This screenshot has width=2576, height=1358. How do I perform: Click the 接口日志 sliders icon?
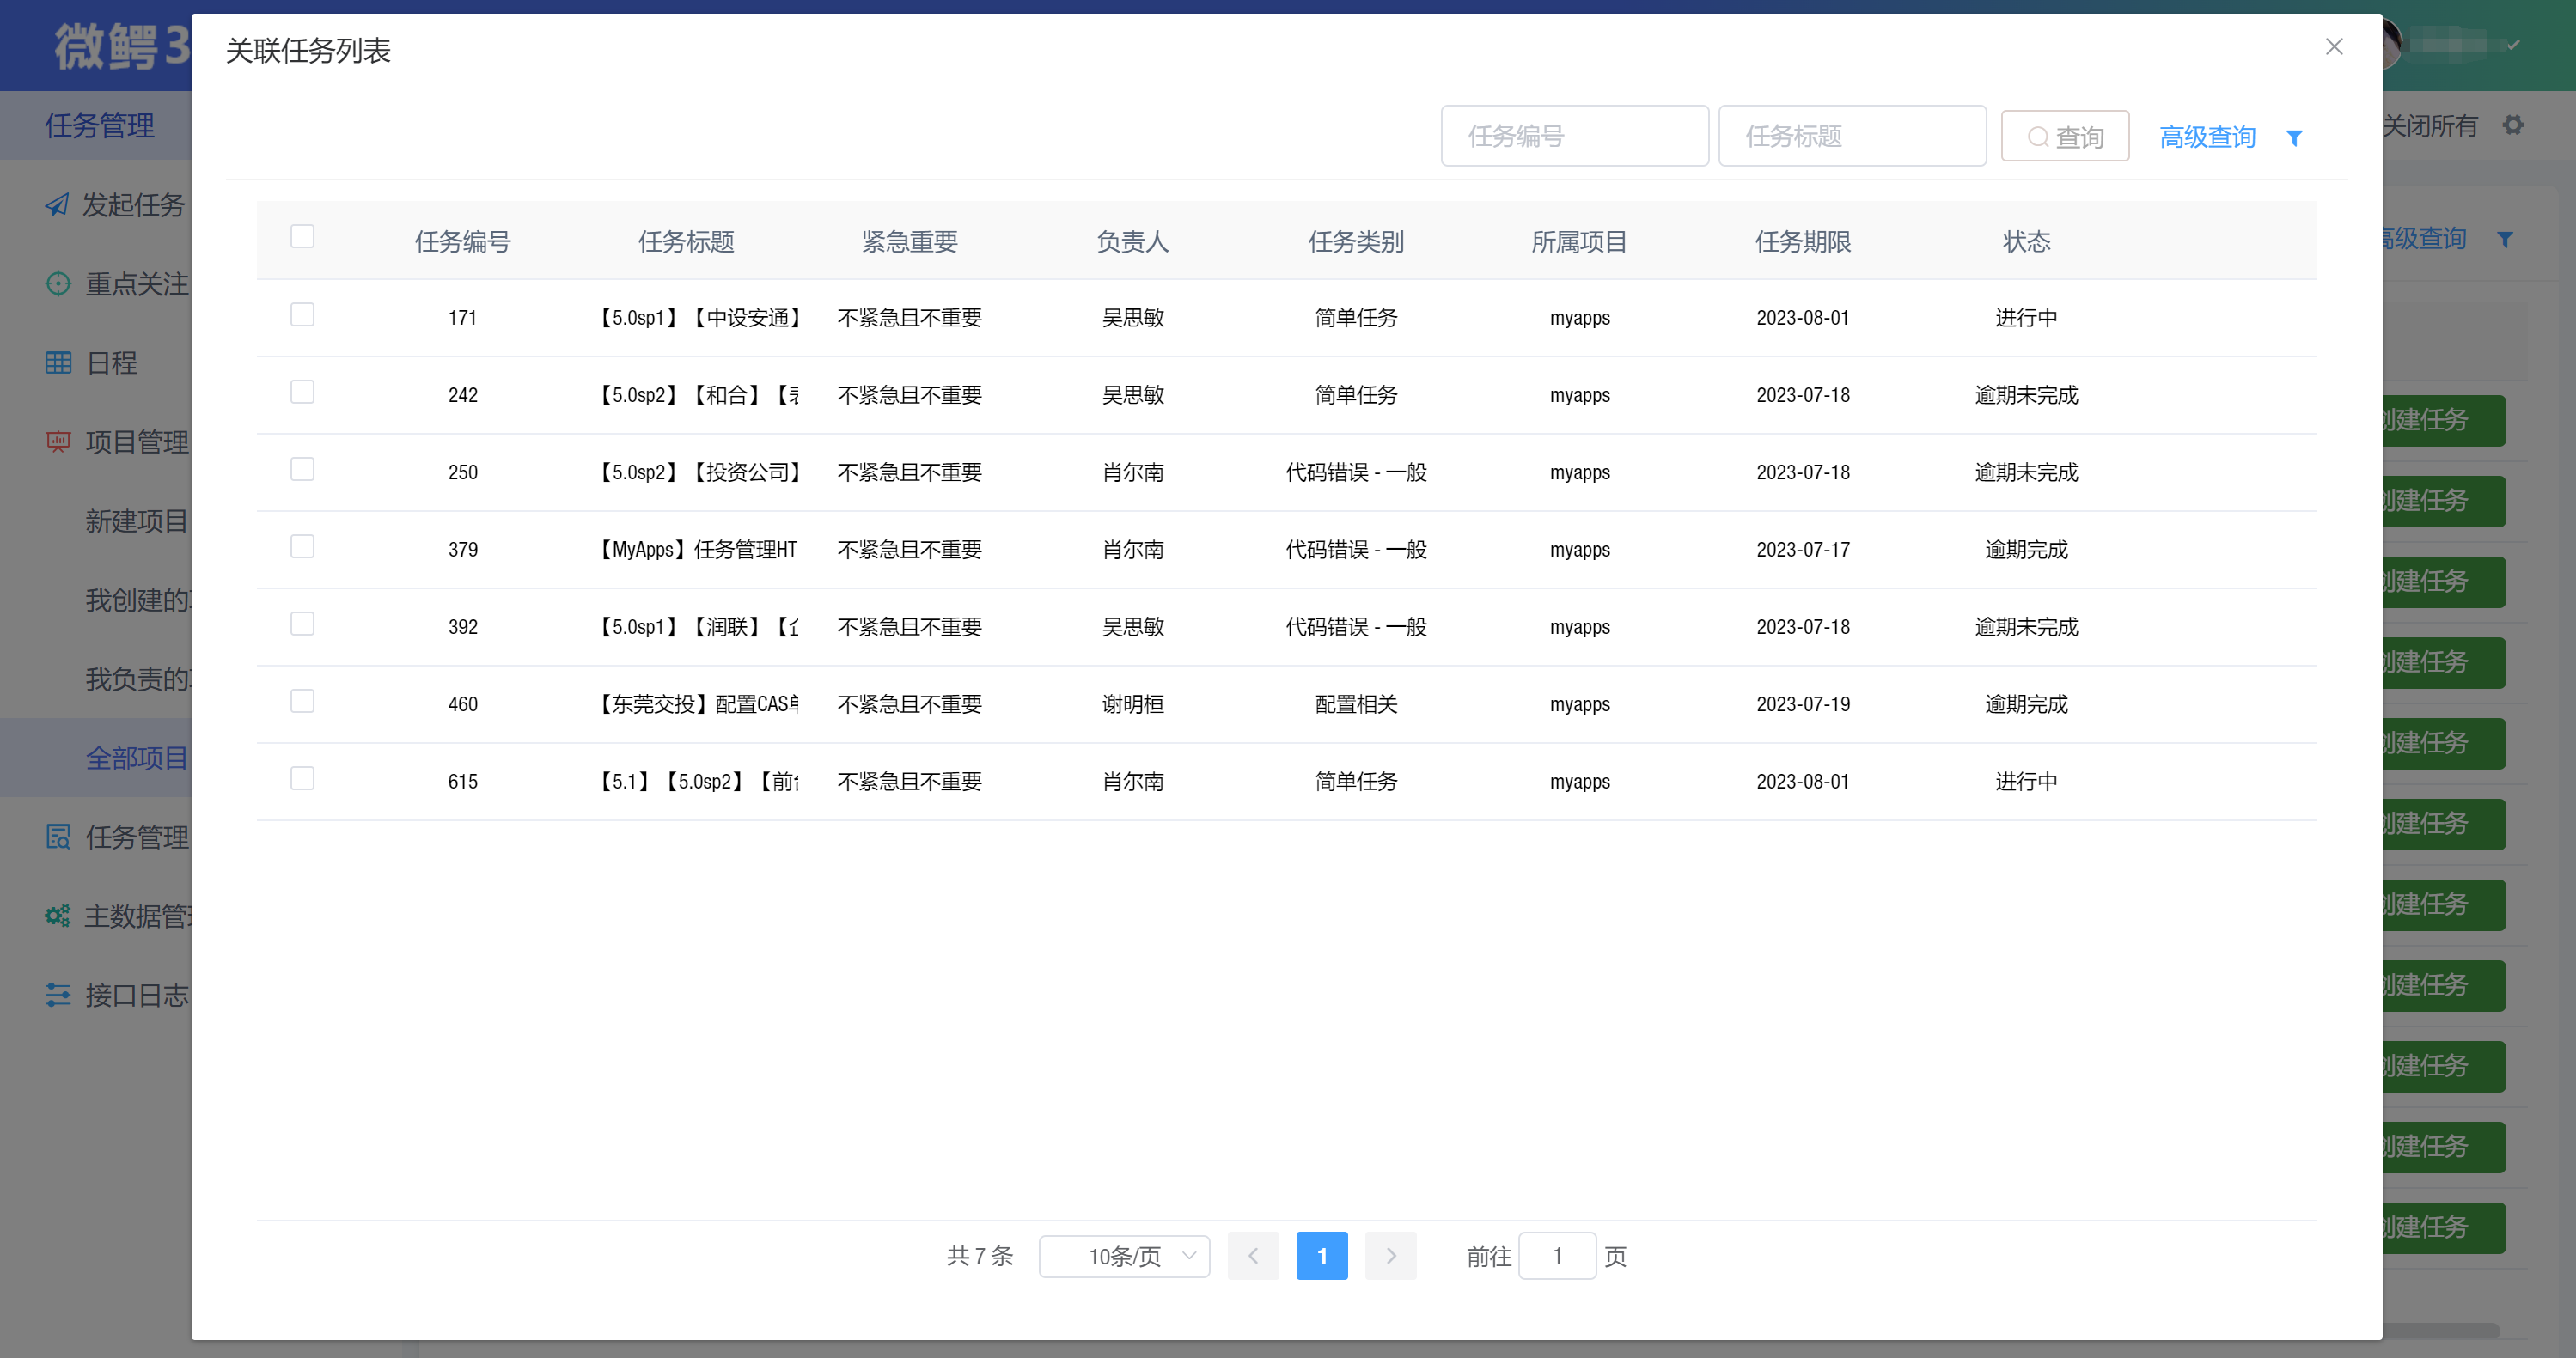pyautogui.click(x=58, y=995)
